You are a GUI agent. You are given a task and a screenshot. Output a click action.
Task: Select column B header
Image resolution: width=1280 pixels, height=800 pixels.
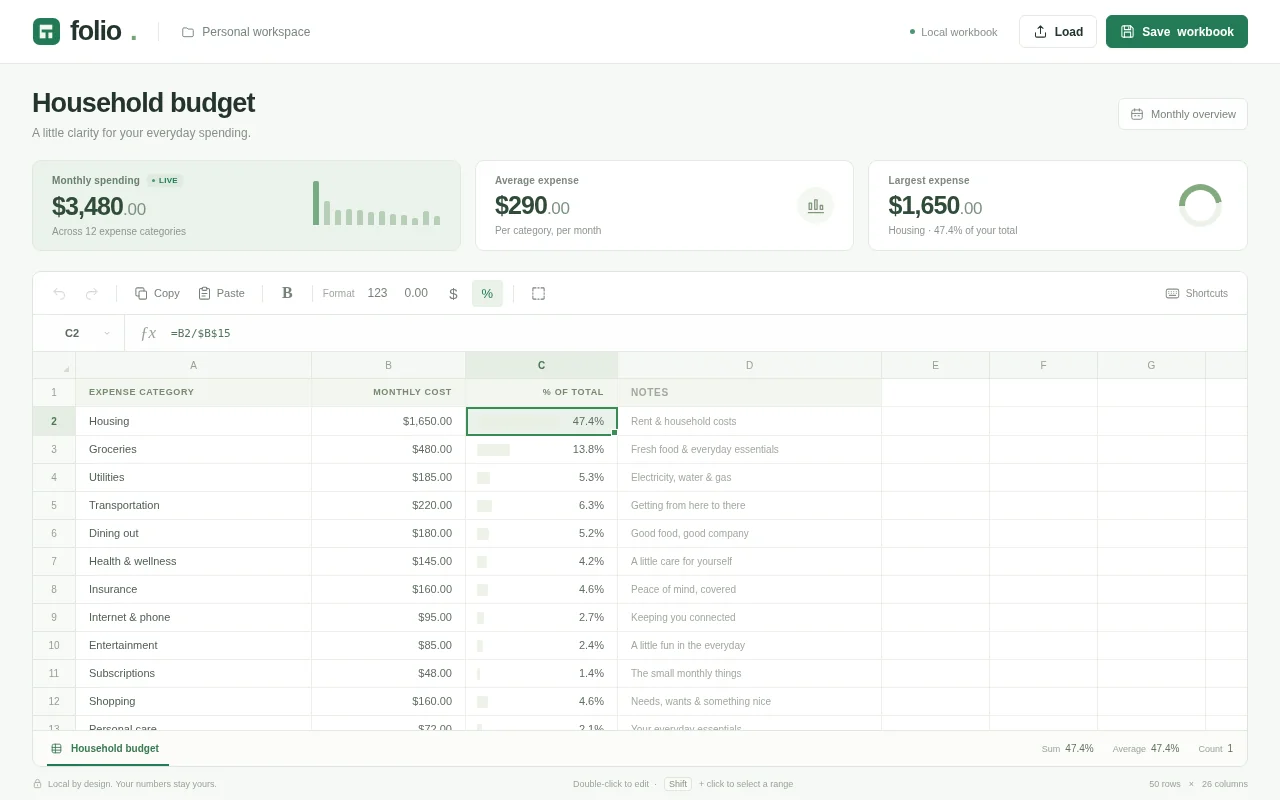[389, 365]
